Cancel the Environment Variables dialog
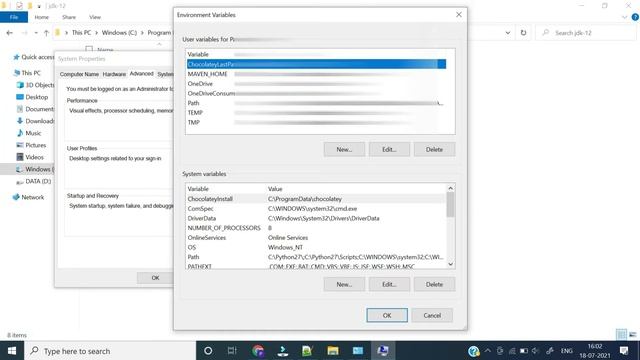The height and width of the screenshot is (360, 640). [432, 315]
